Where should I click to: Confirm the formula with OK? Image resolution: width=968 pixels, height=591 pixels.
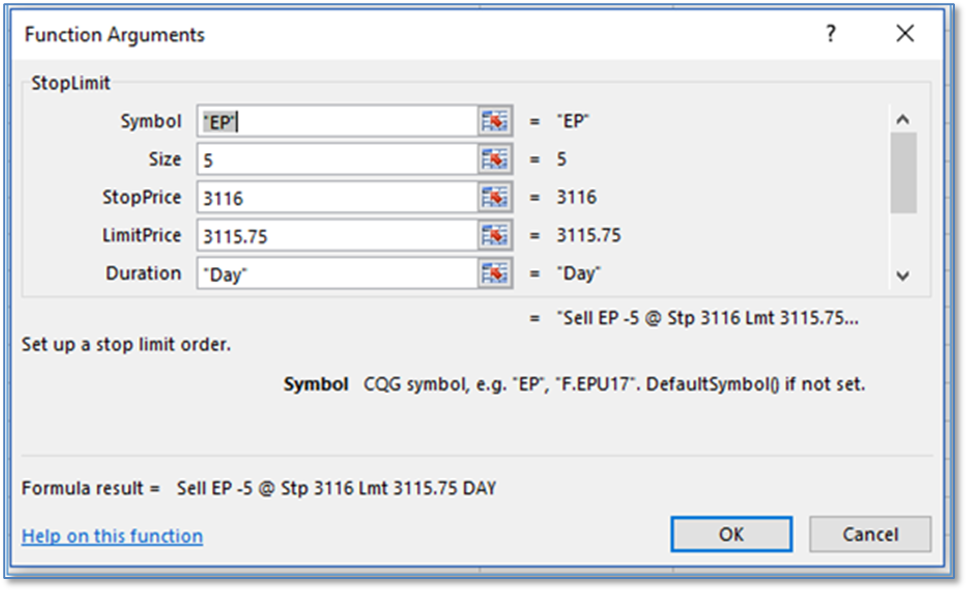coord(731,534)
